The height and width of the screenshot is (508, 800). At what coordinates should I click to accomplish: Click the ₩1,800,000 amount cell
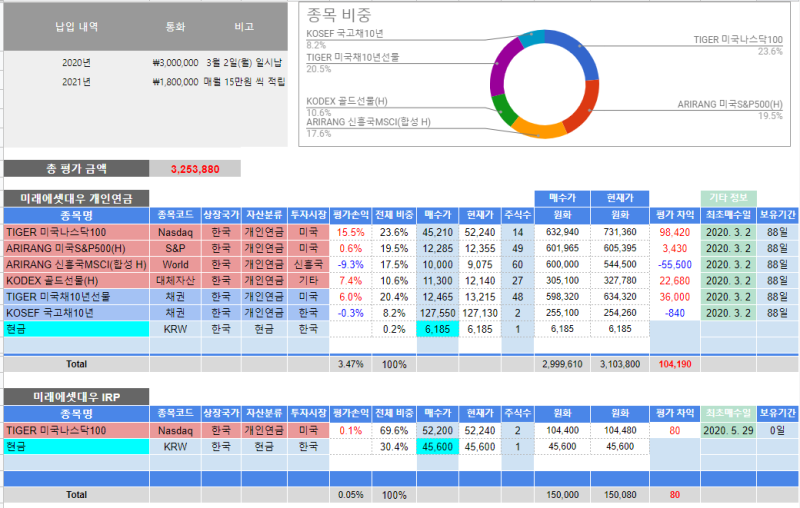(175, 82)
